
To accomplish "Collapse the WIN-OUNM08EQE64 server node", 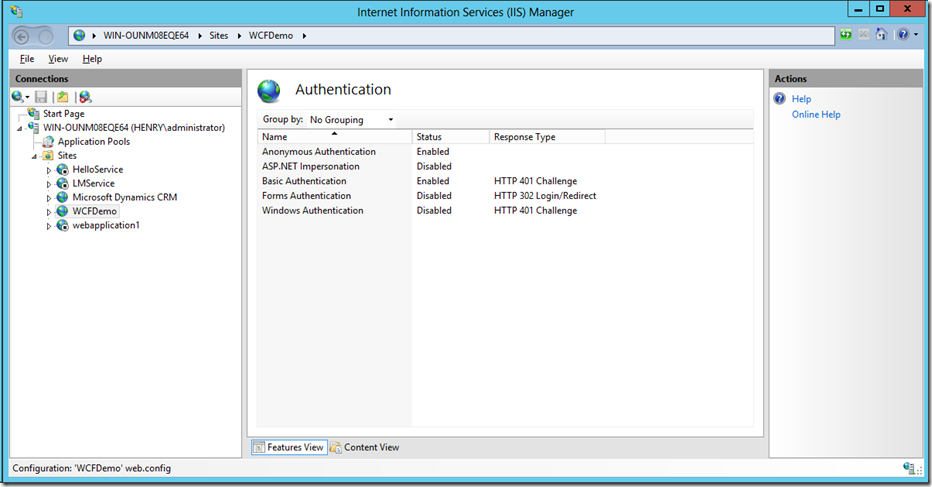I will point(20,128).
